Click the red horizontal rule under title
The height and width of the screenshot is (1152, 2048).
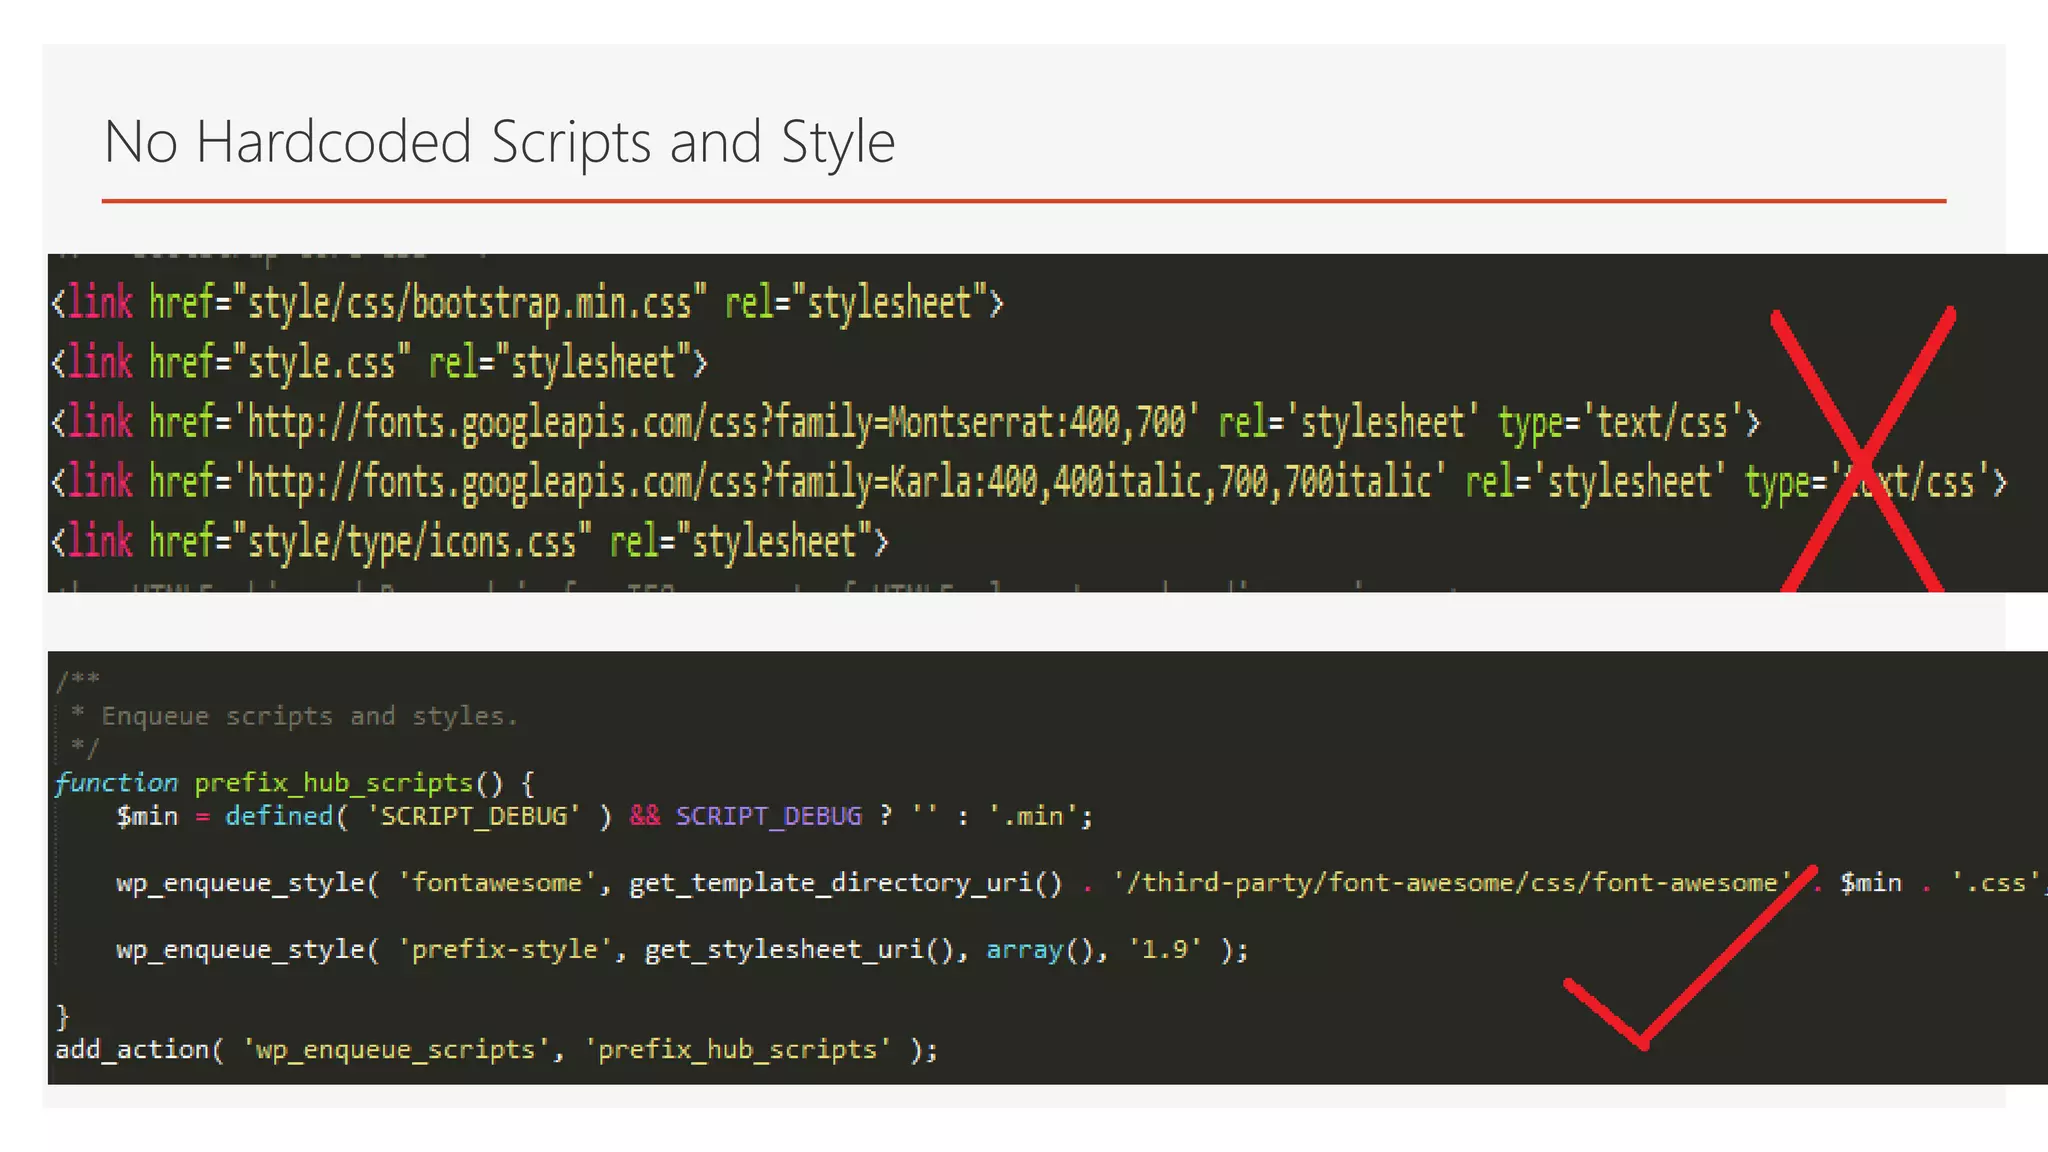pyautogui.click(x=1023, y=201)
